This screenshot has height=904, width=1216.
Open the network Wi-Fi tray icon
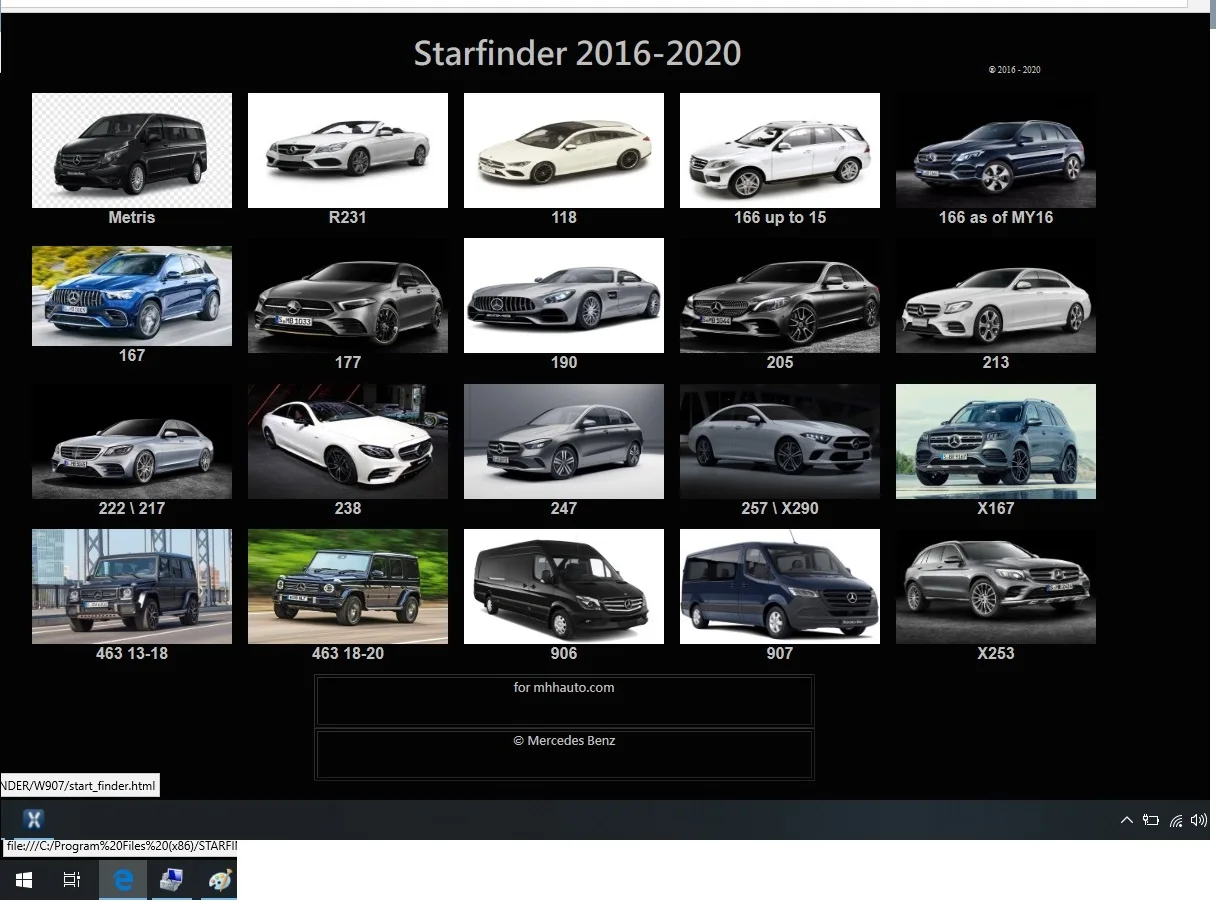pyautogui.click(x=1176, y=820)
